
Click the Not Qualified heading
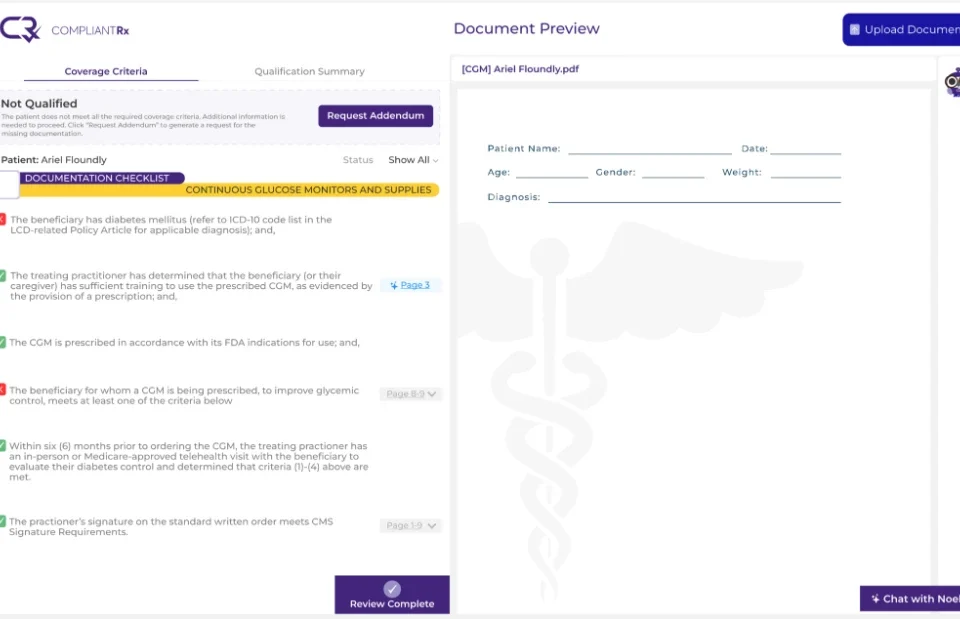coord(39,103)
